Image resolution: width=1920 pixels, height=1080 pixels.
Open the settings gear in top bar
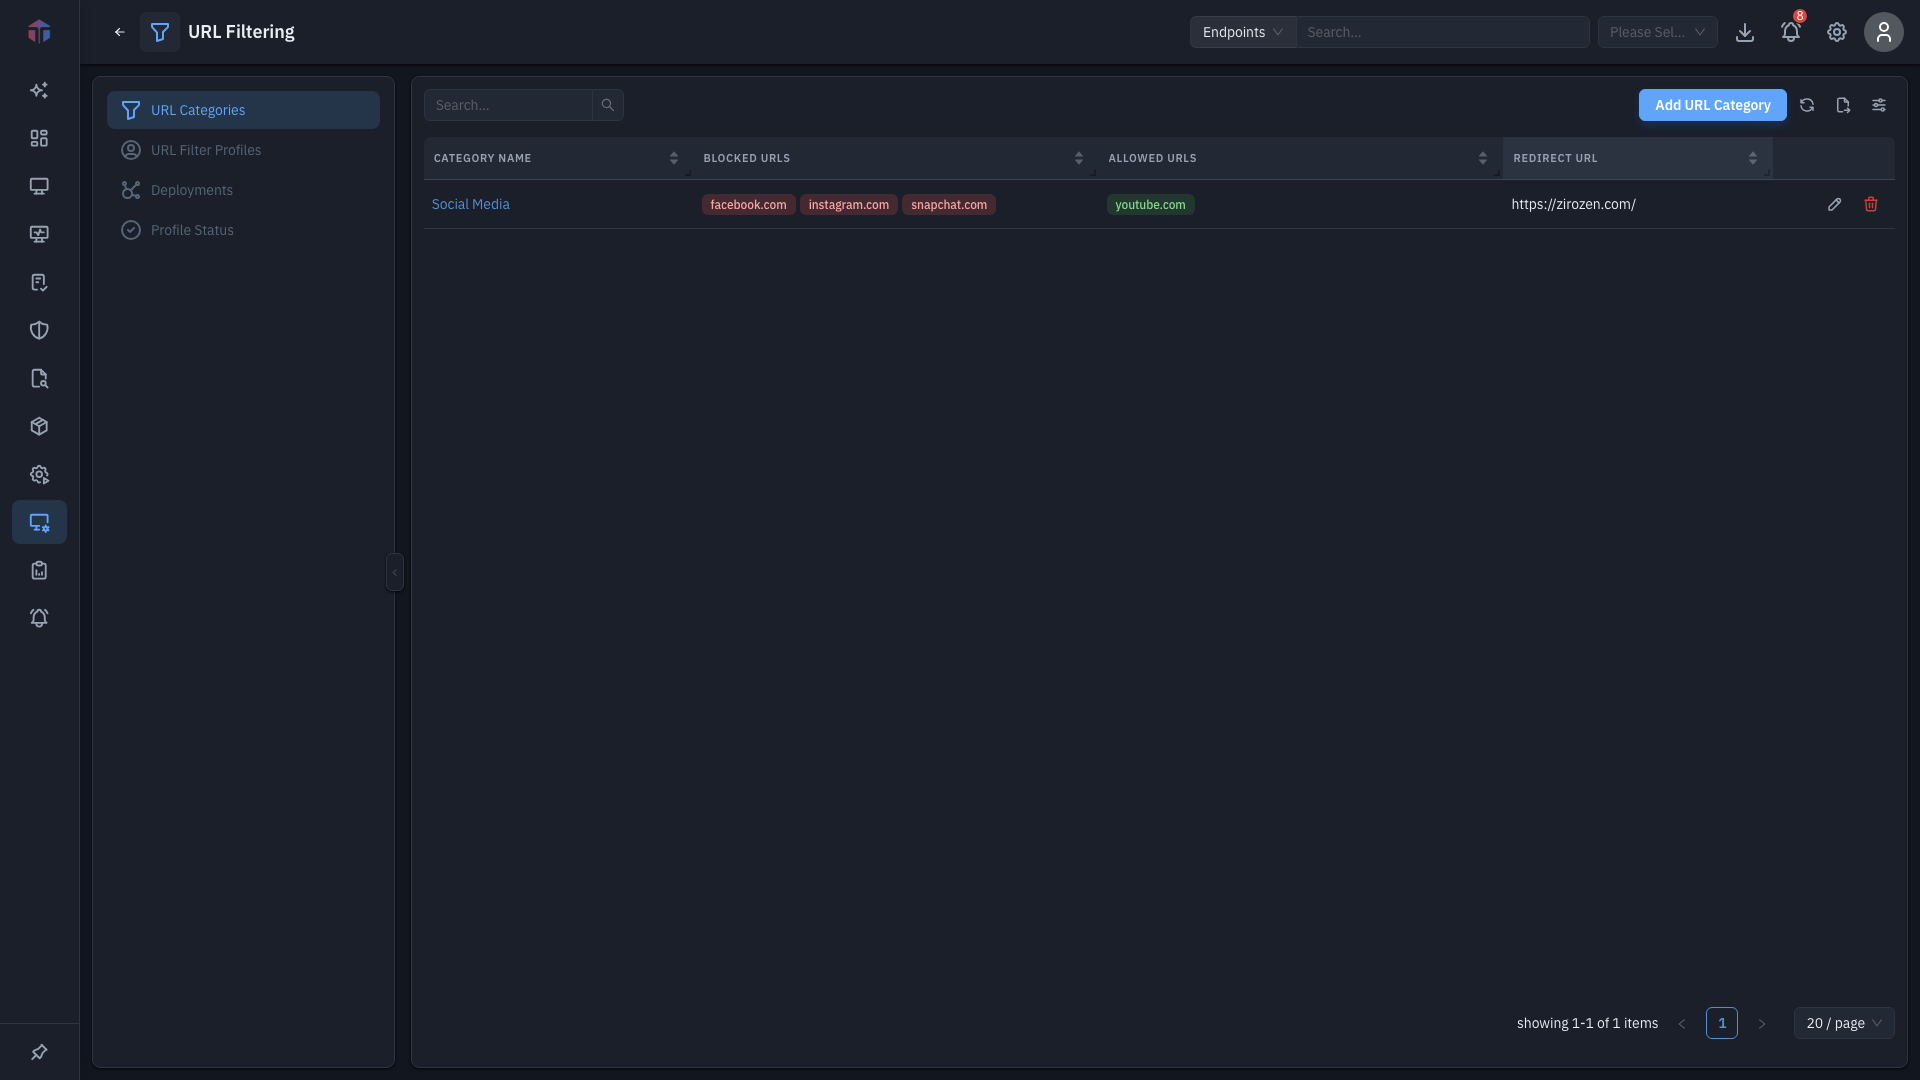[x=1837, y=32]
